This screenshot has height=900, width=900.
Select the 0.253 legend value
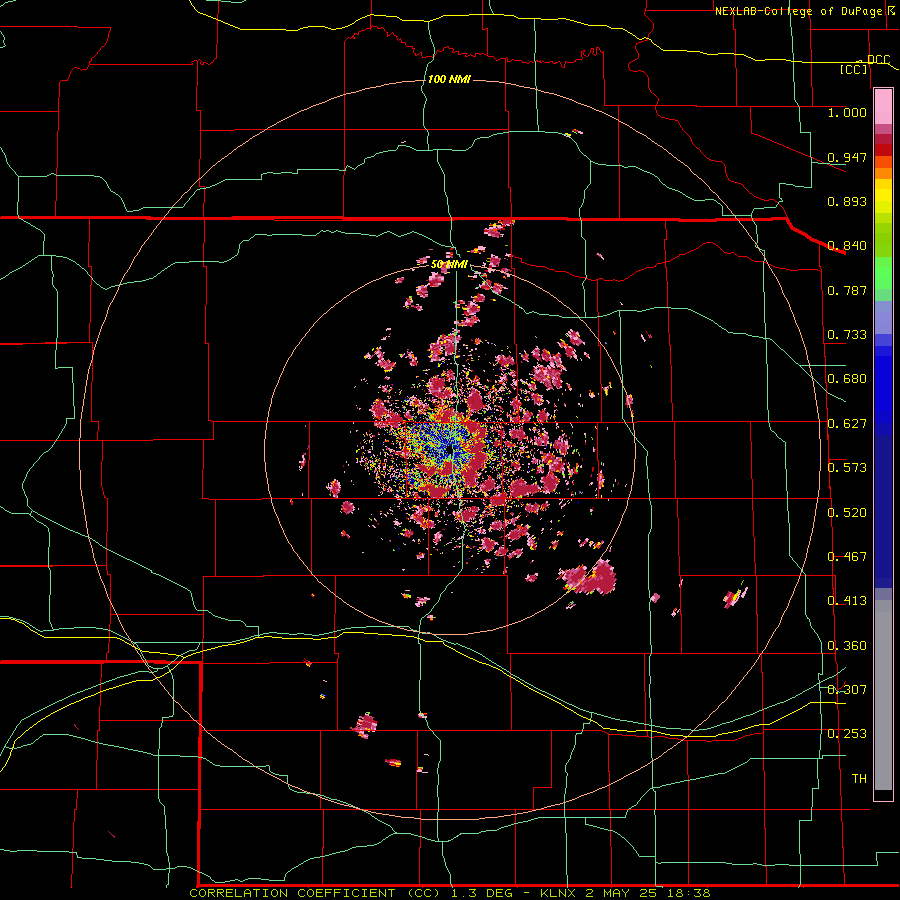click(847, 734)
